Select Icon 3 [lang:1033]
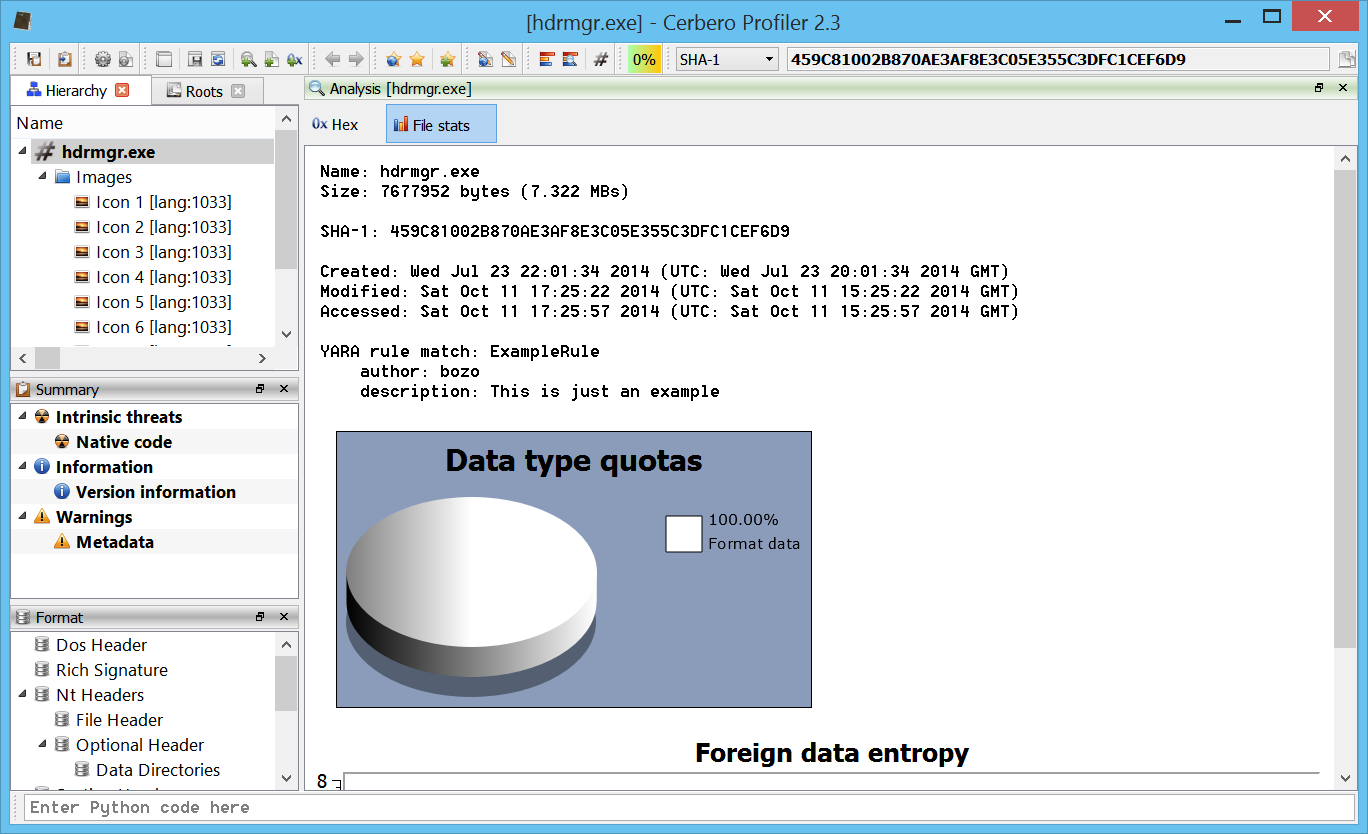1368x834 pixels. click(164, 252)
